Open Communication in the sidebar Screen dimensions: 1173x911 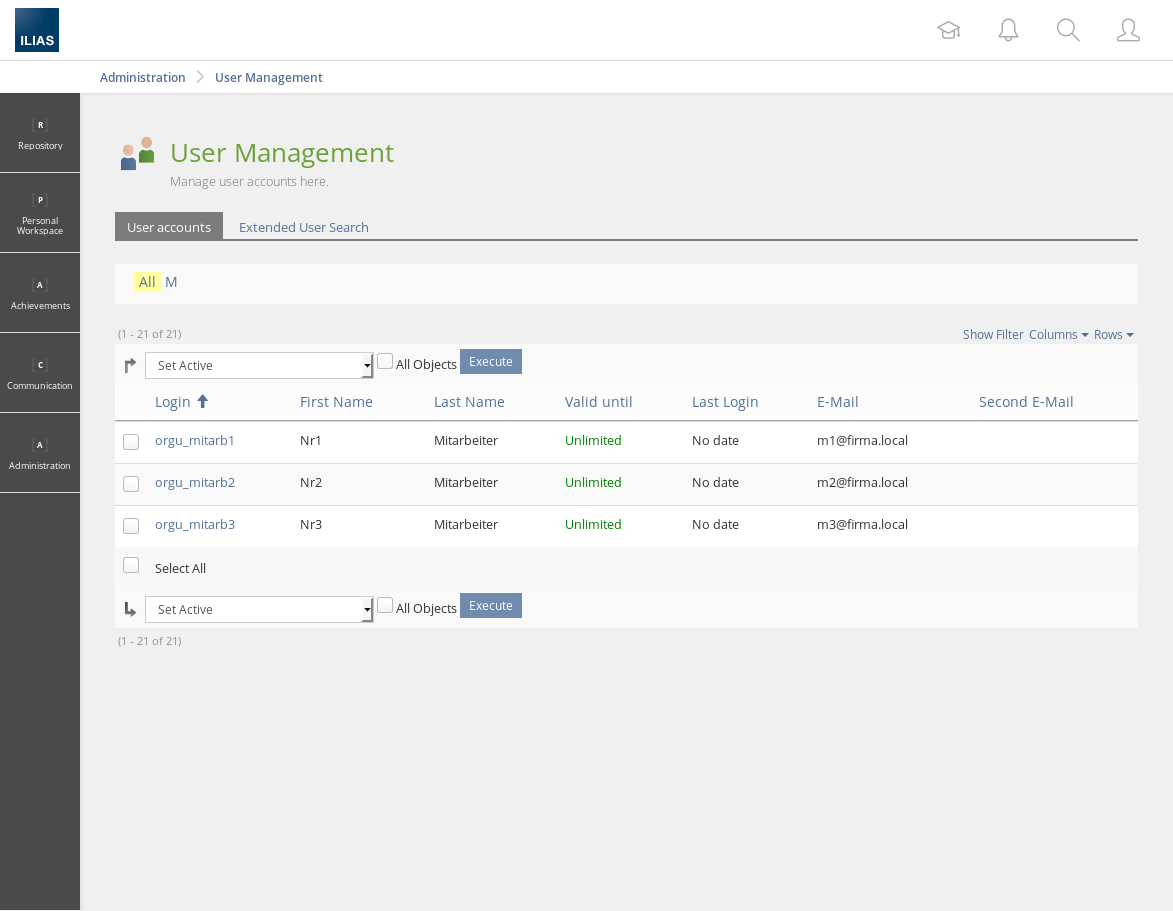(x=40, y=373)
